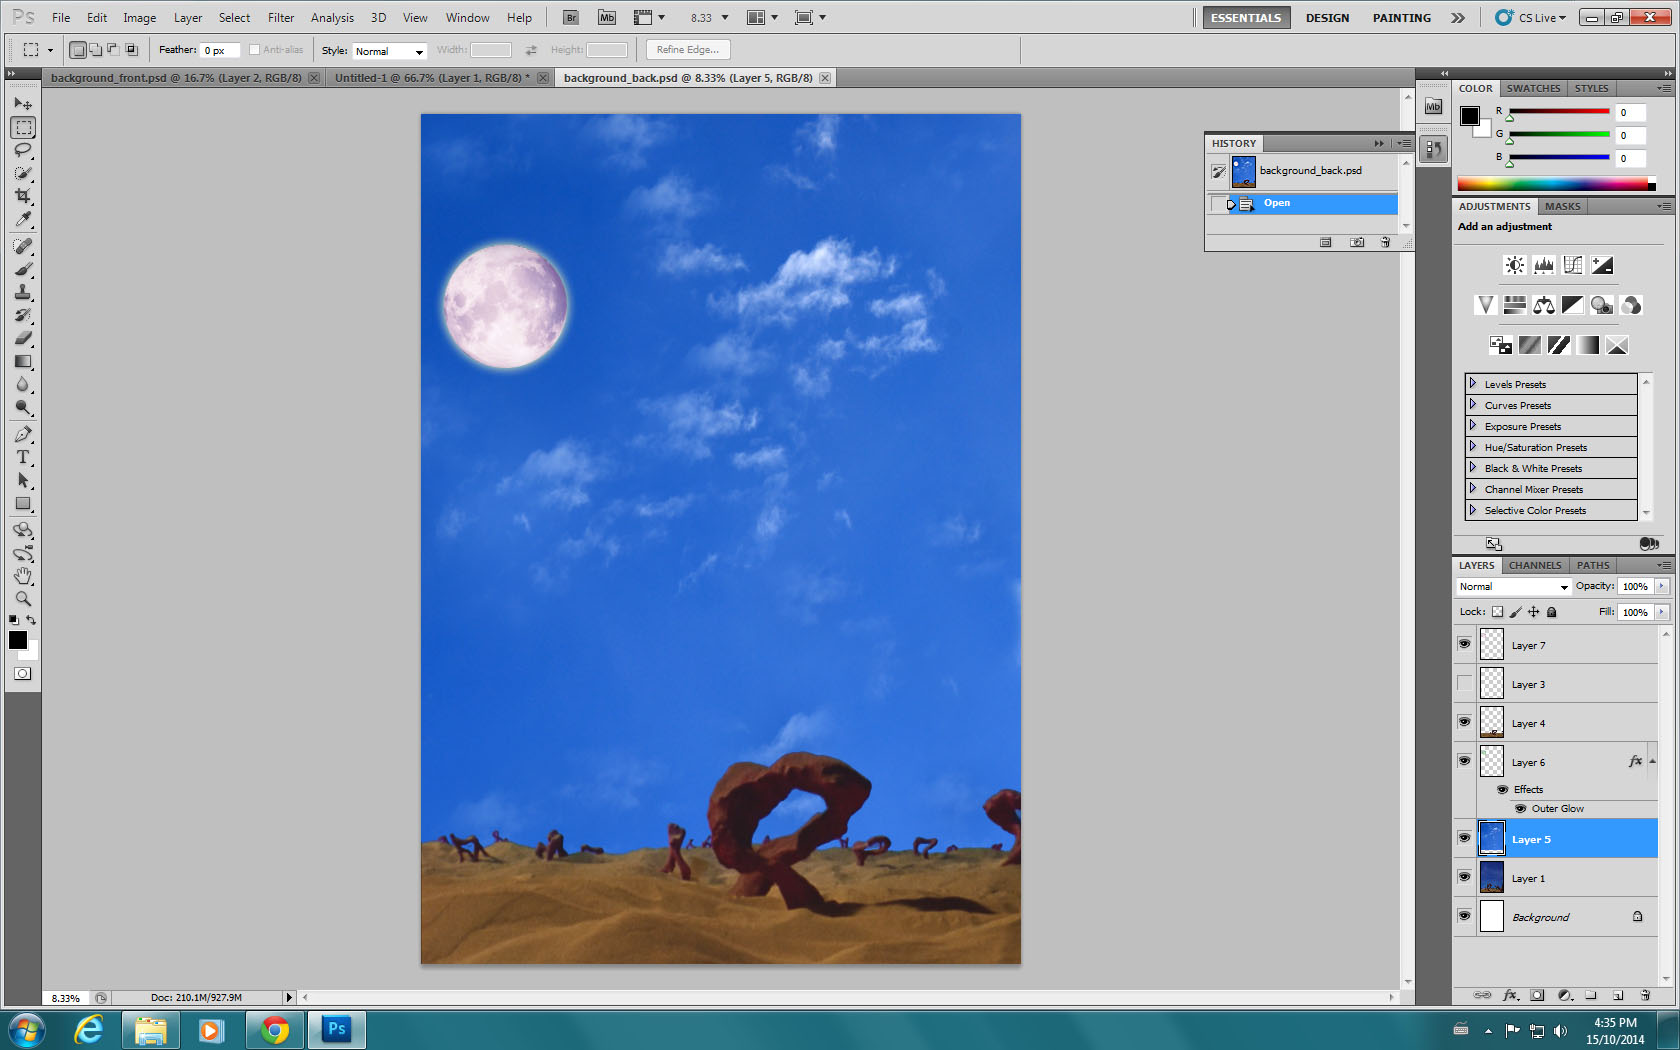Screen dimensions: 1680x1050
Task: Open the Filter menu
Action: click(x=280, y=17)
